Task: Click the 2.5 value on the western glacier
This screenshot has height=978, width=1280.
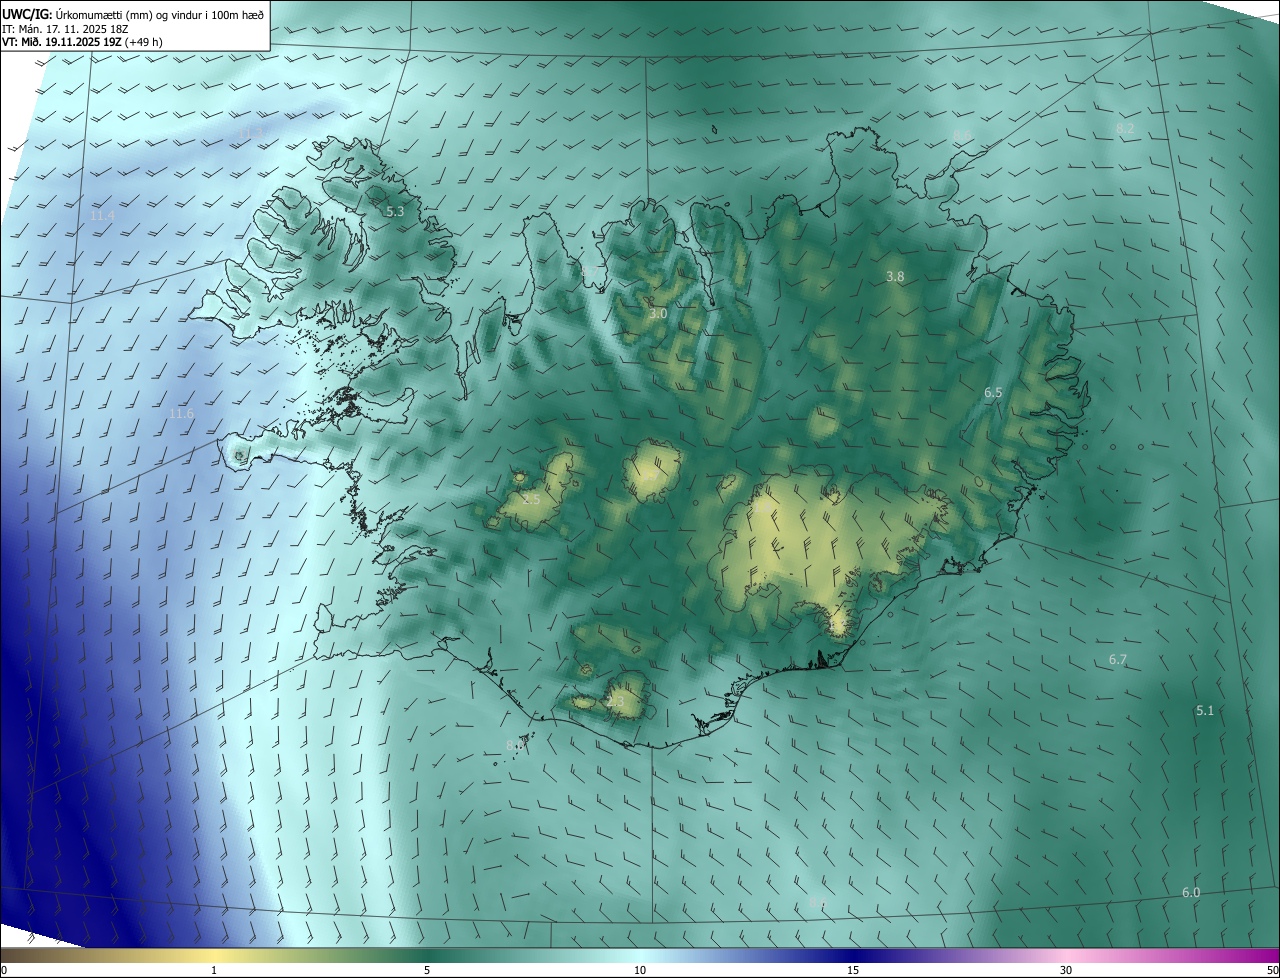Action: tap(531, 499)
